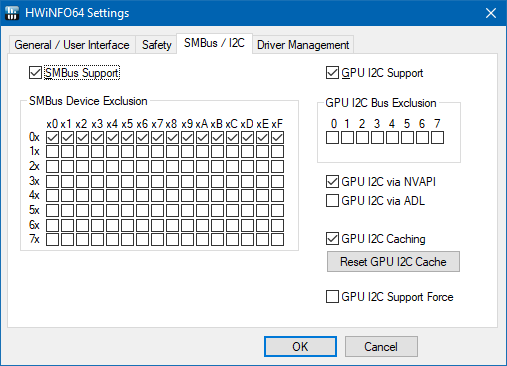
Task: Click the HWiNFO64 title bar icon
Action: click(12, 13)
